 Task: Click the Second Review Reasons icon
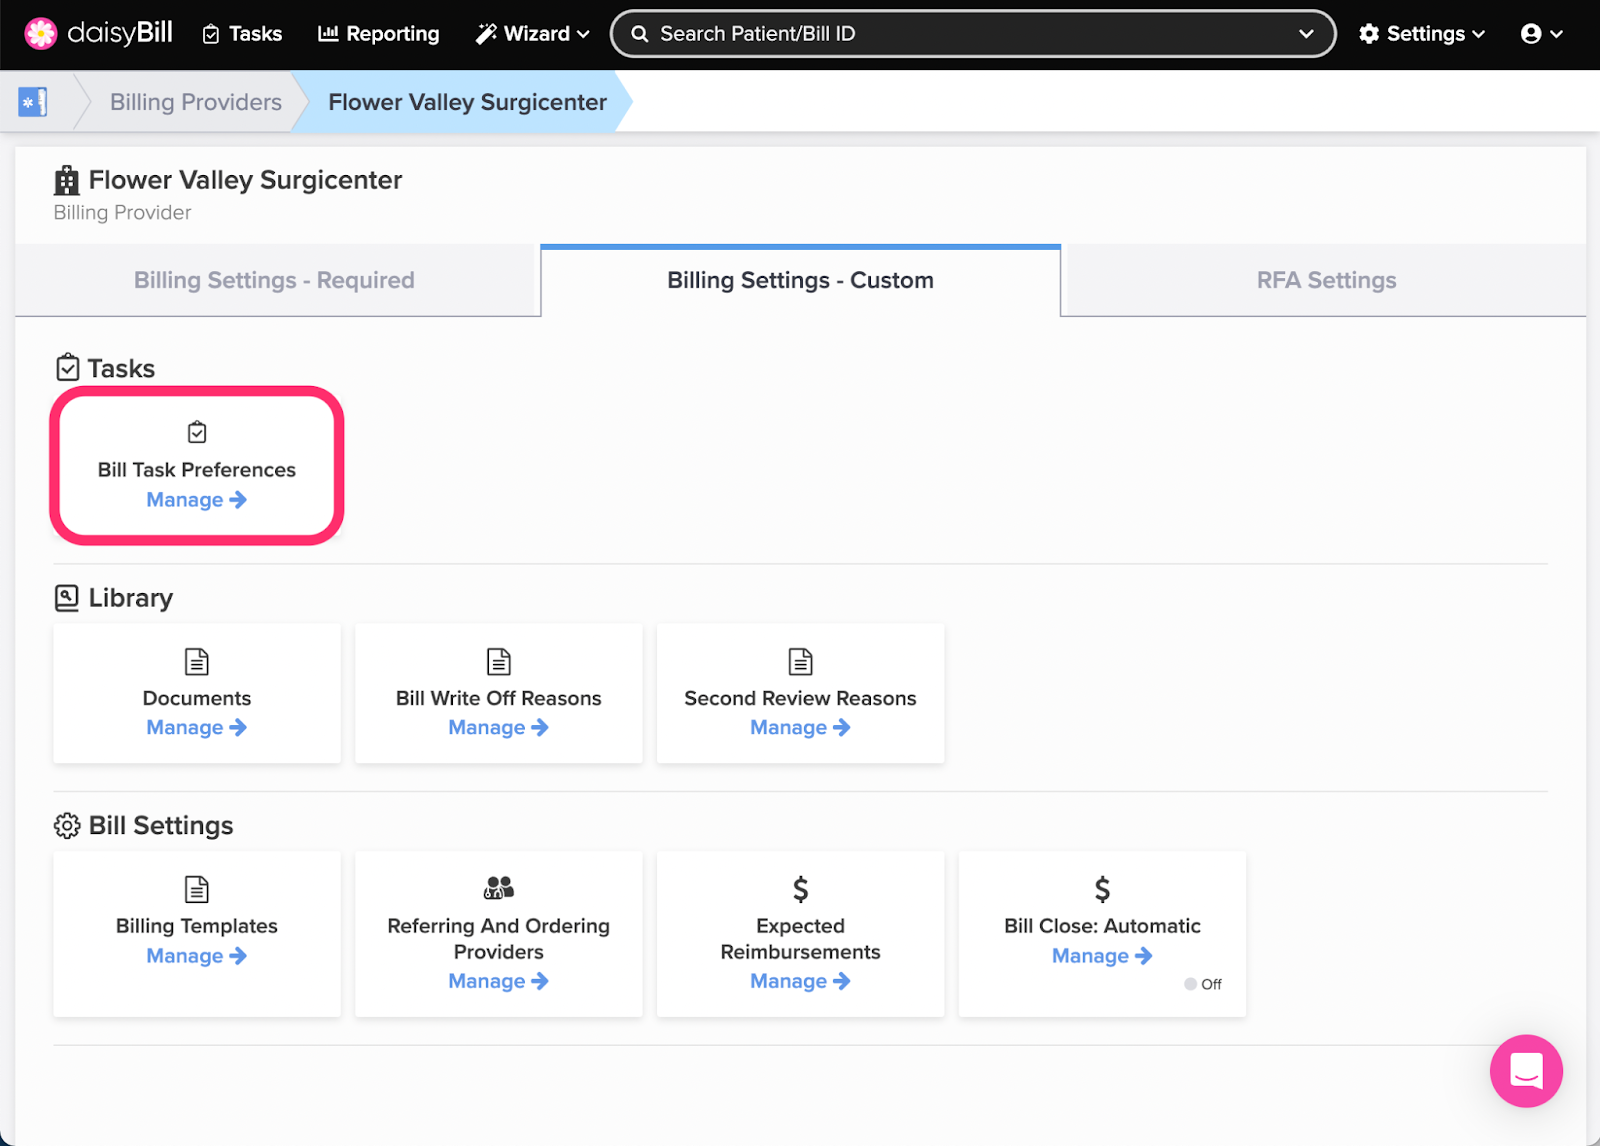click(x=801, y=661)
